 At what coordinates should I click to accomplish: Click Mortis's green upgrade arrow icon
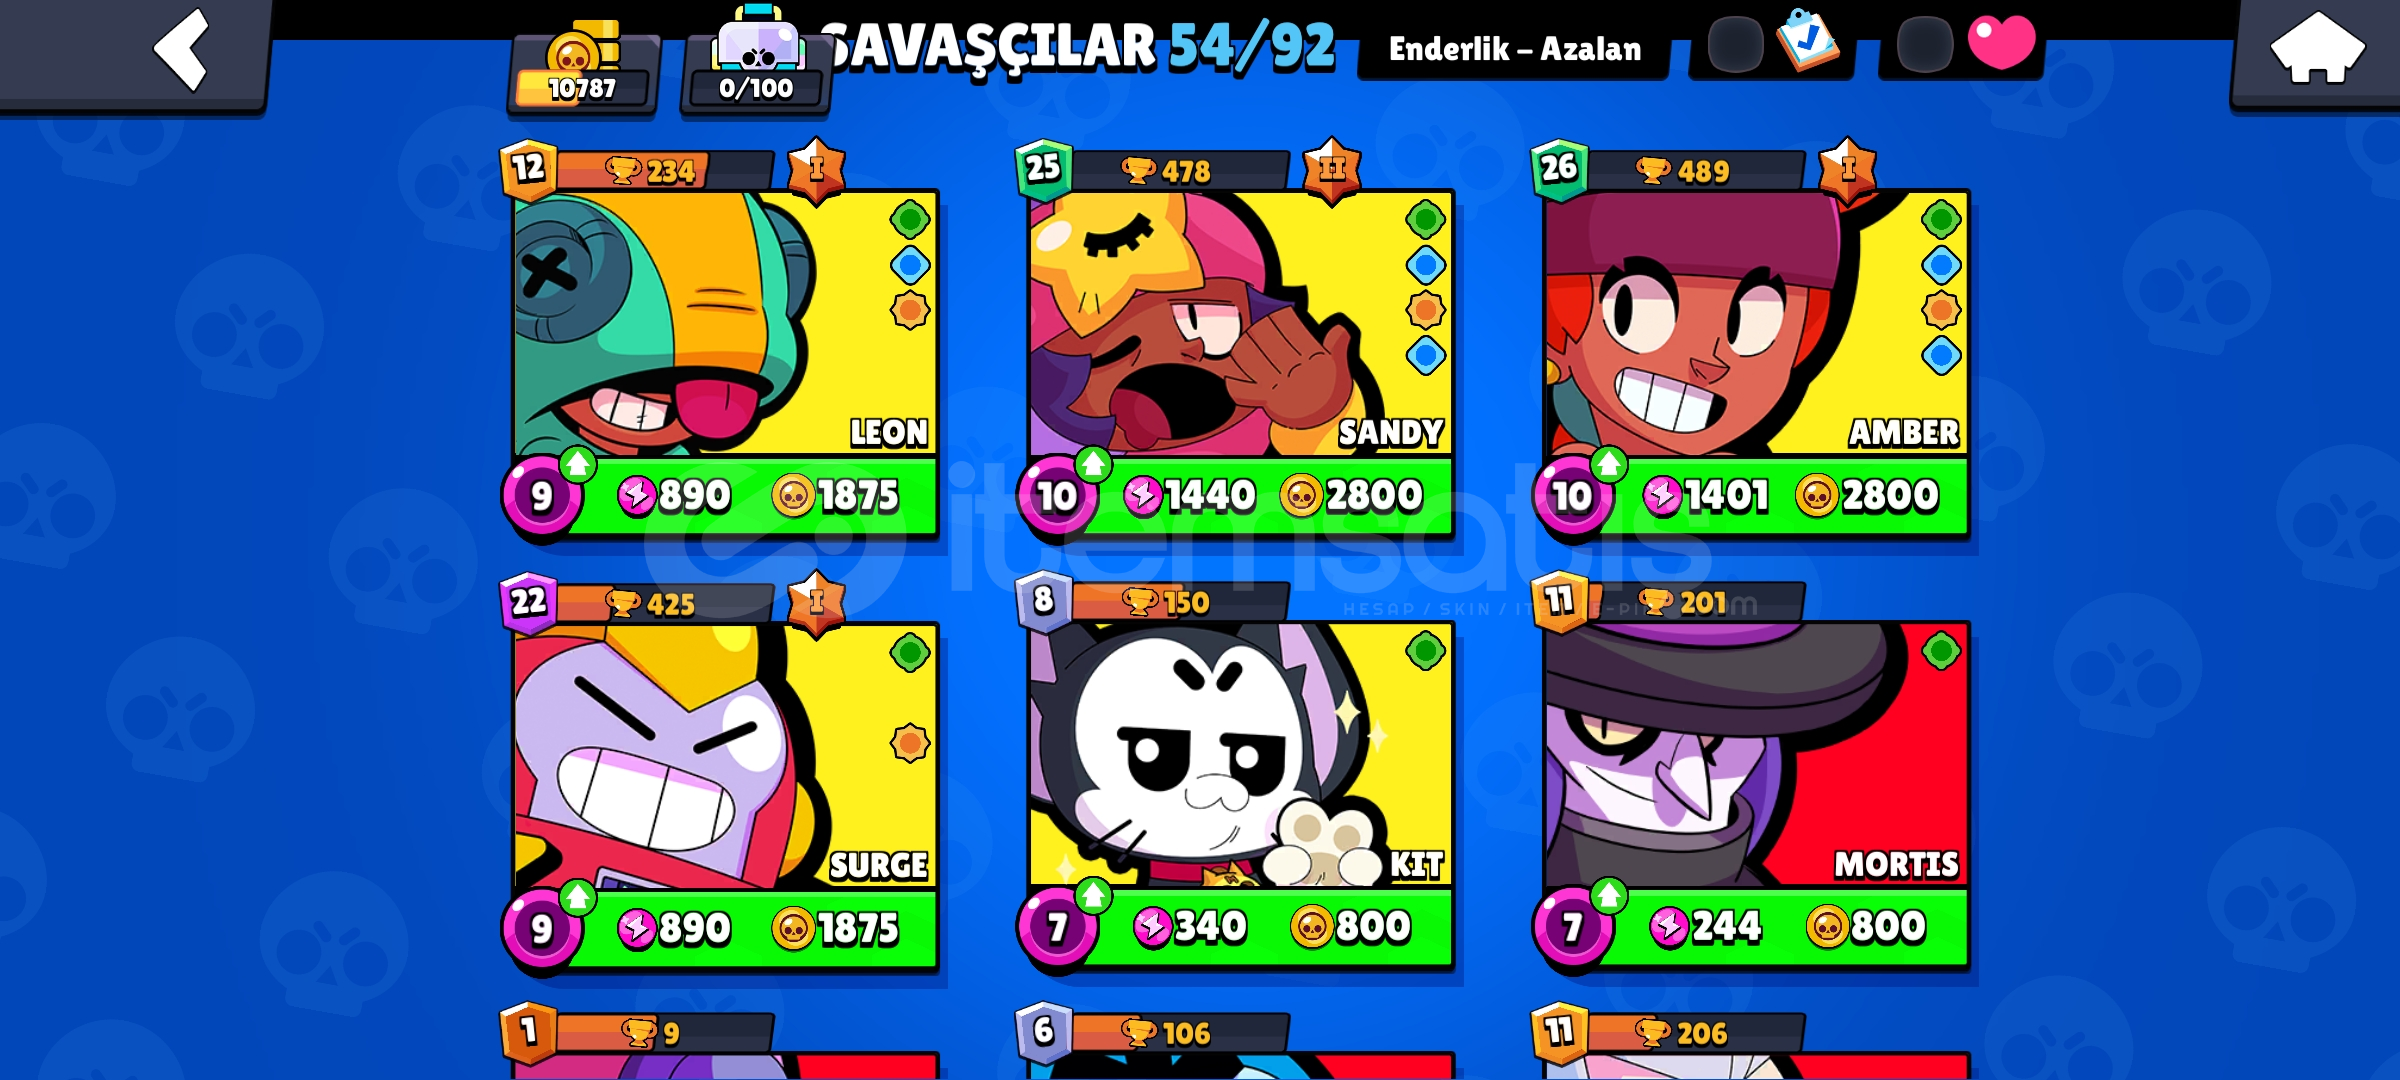(1608, 895)
